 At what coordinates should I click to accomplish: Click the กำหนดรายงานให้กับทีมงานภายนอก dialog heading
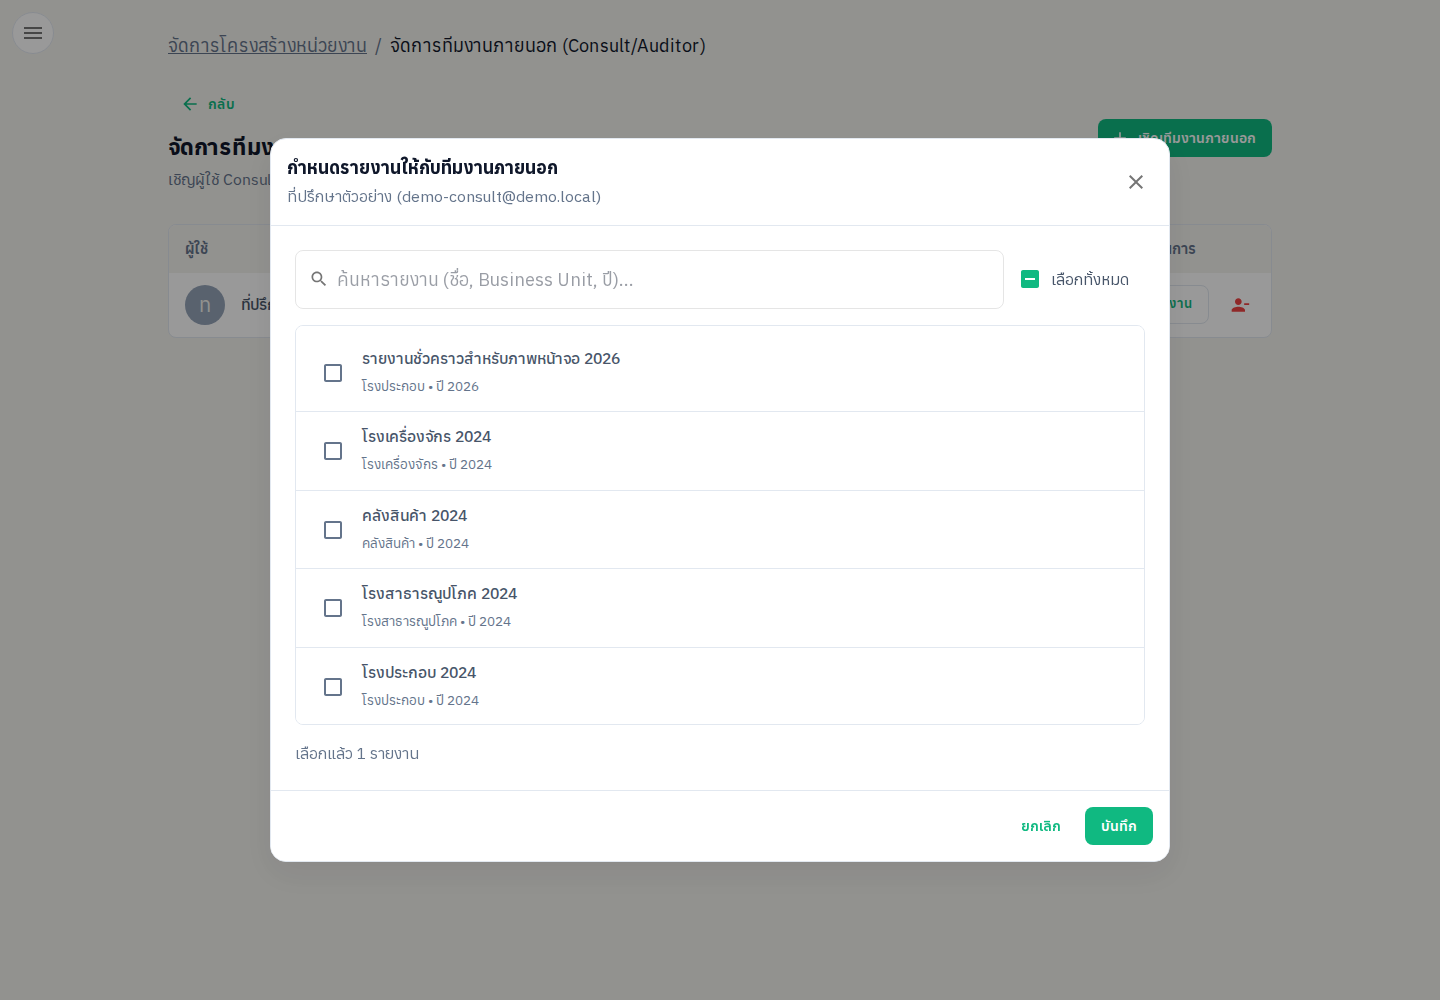coord(422,168)
